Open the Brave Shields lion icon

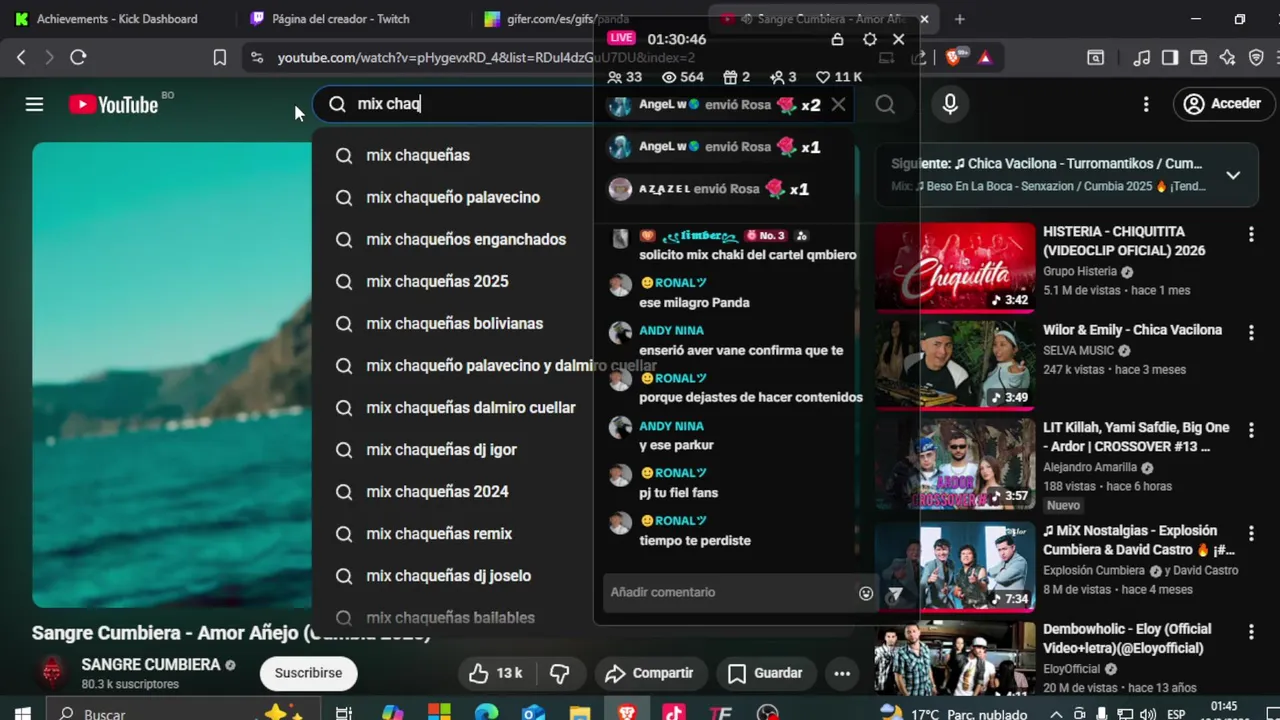pyautogui.click(x=953, y=58)
